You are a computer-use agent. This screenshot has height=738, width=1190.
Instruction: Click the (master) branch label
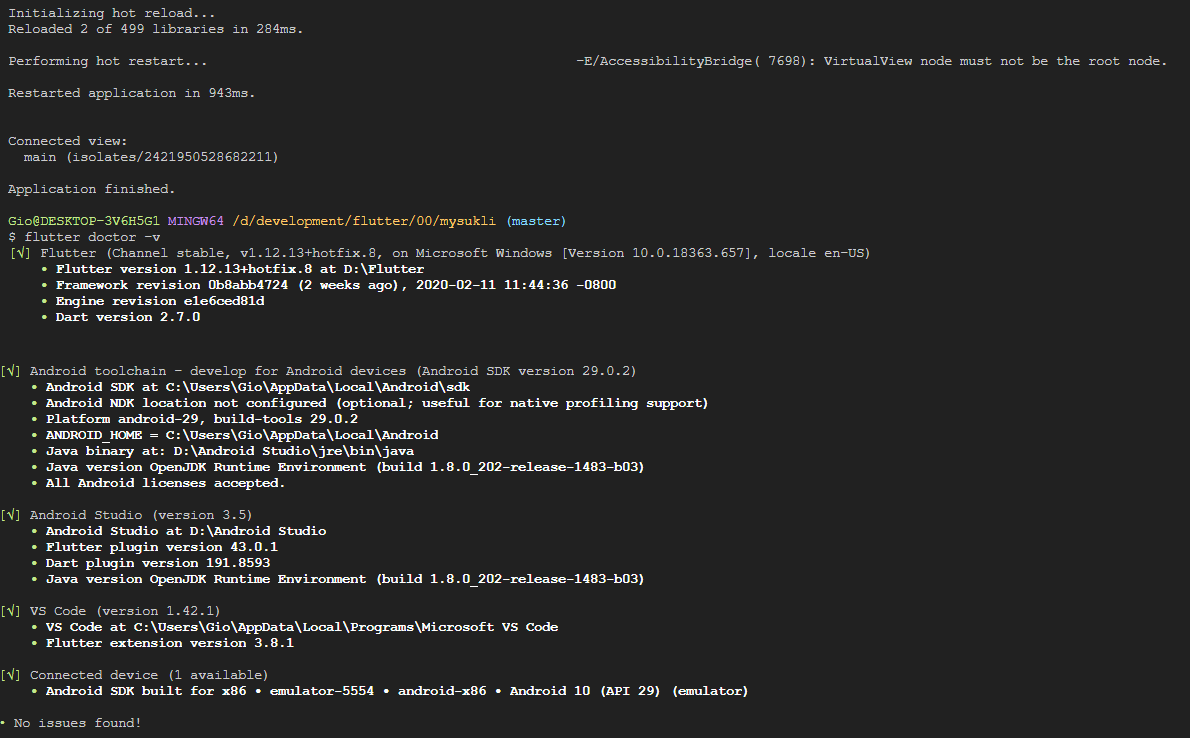tap(536, 220)
